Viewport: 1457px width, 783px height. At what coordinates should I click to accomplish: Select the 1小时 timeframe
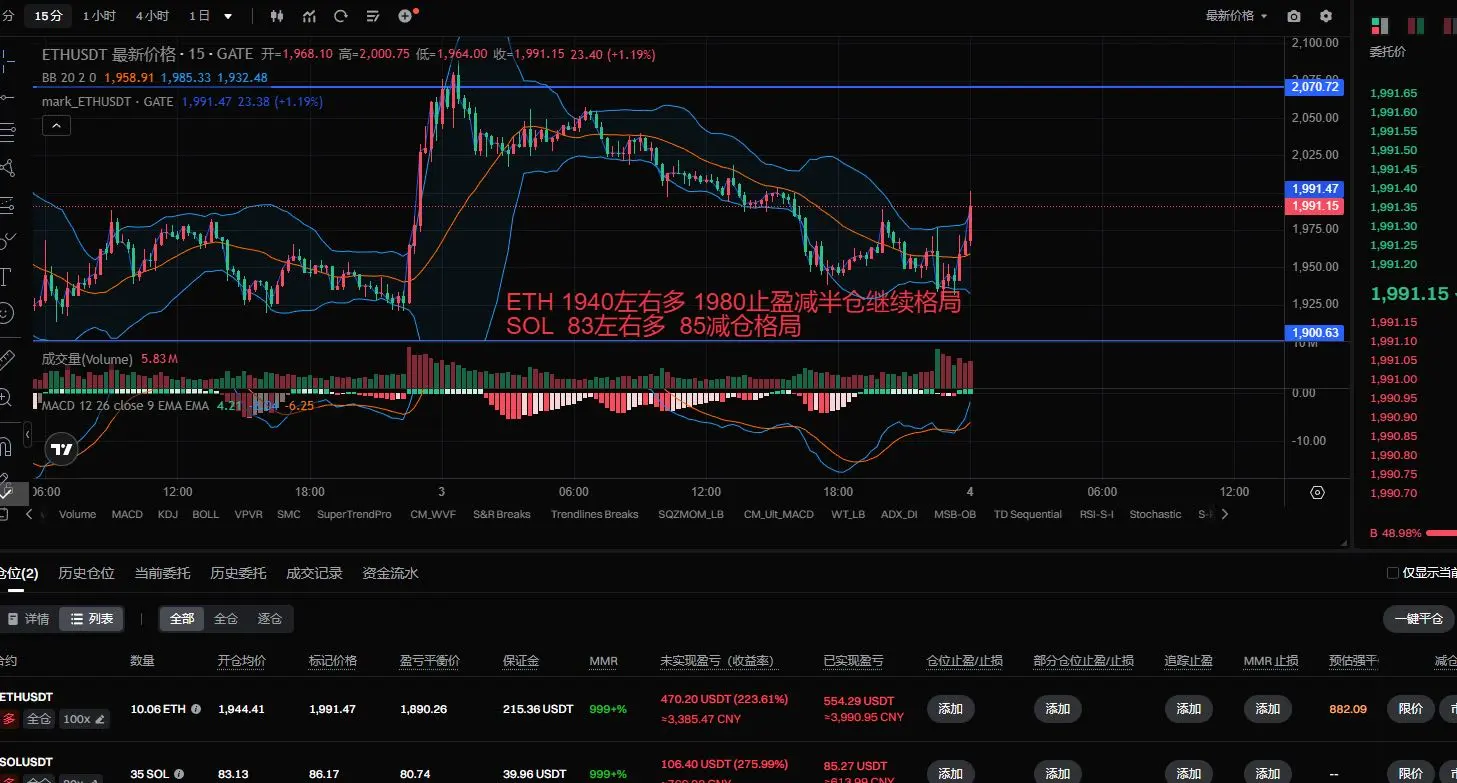pos(99,16)
